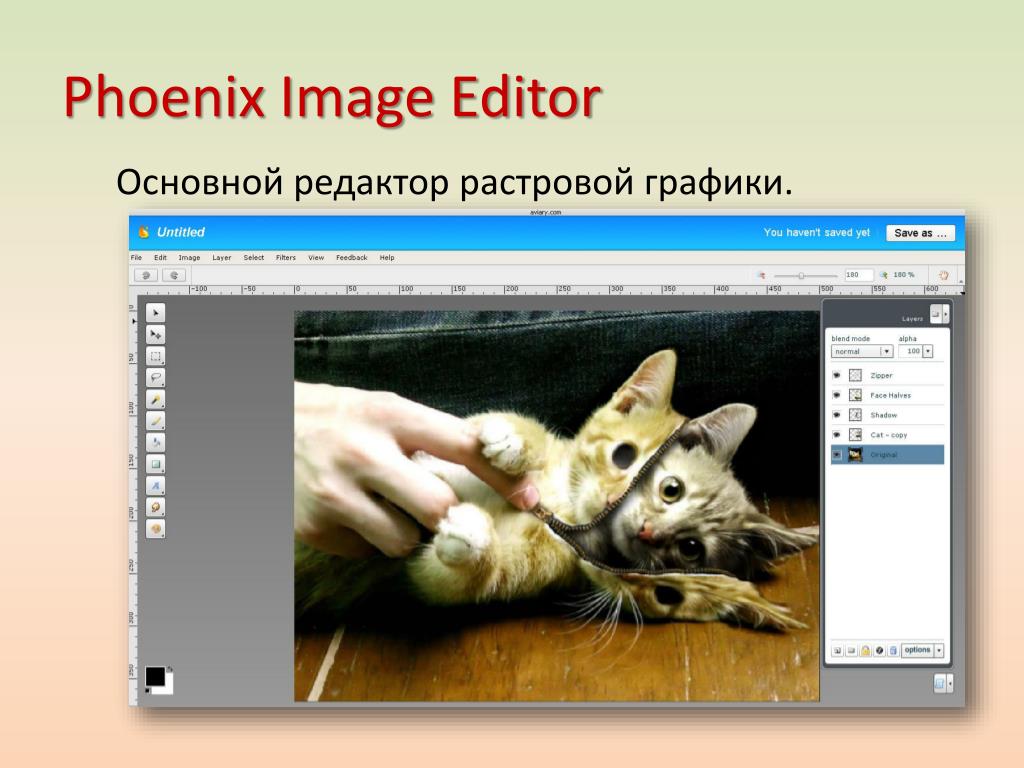1024x768 pixels.
Task: Click the black foreground color swatch
Action: 155,677
